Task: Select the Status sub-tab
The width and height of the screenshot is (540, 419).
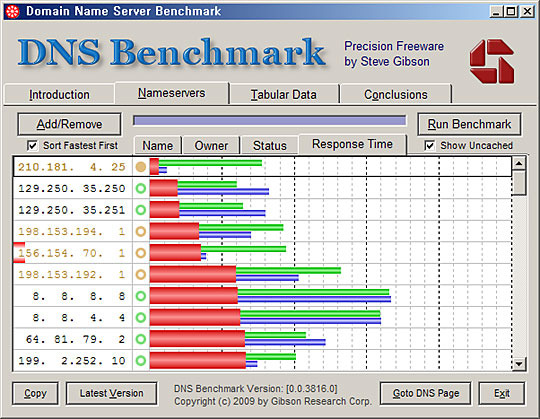Action: (270, 146)
